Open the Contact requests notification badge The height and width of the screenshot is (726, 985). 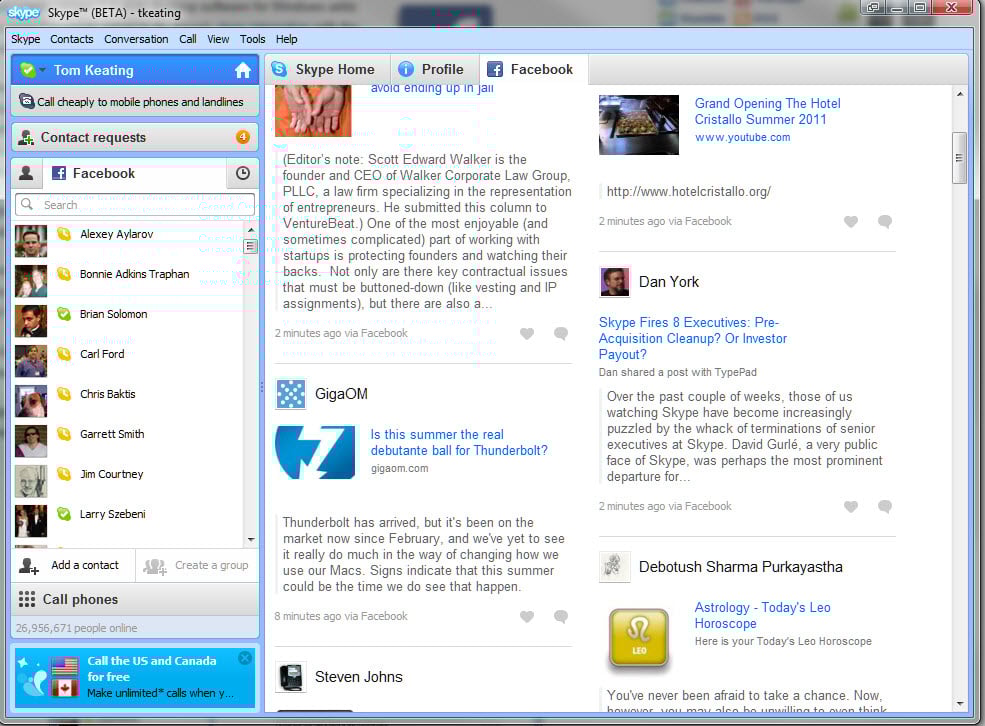[242, 137]
